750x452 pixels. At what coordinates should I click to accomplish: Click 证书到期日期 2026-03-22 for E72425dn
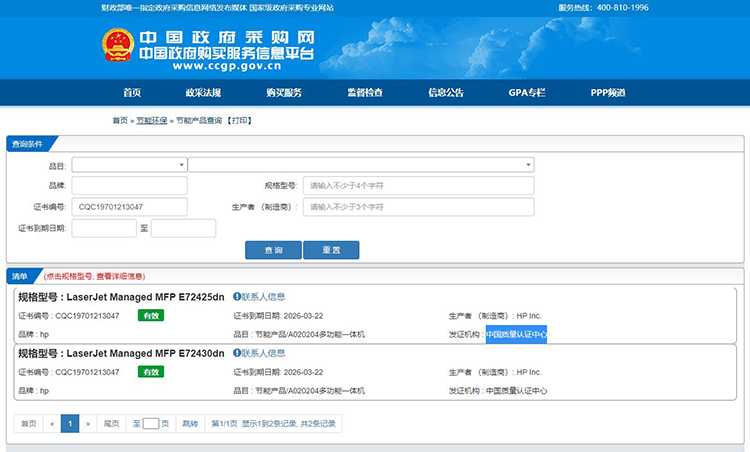(x=278, y=316)
